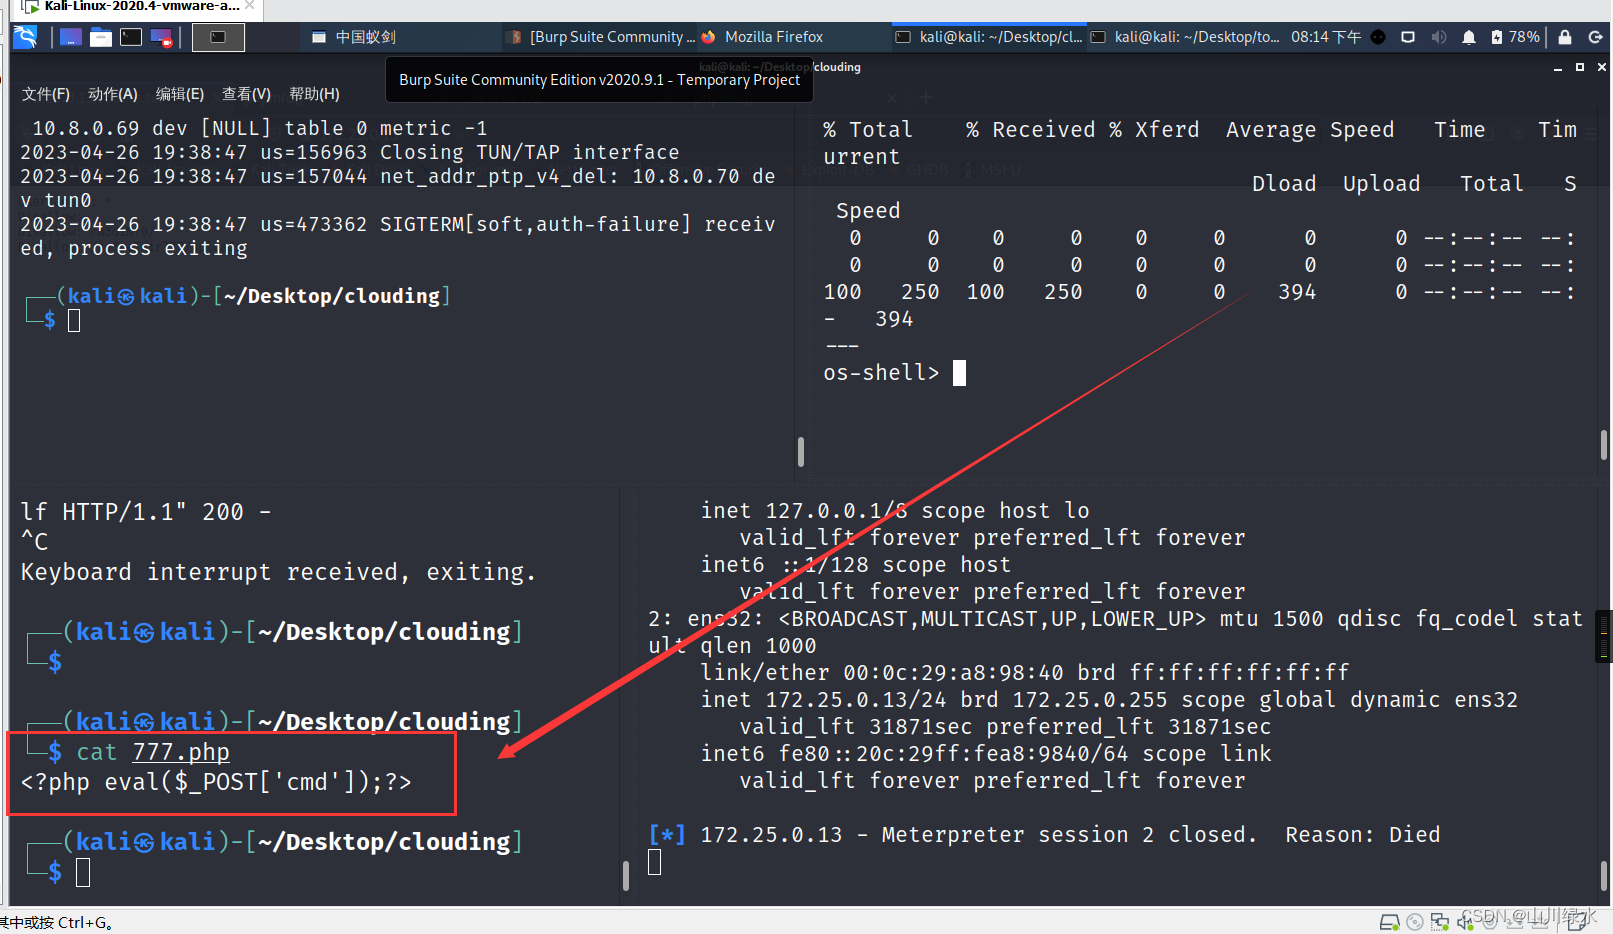Click the screen recorder launcher icon
Viewport: 1613px width, 934px height.
[161, 37]
